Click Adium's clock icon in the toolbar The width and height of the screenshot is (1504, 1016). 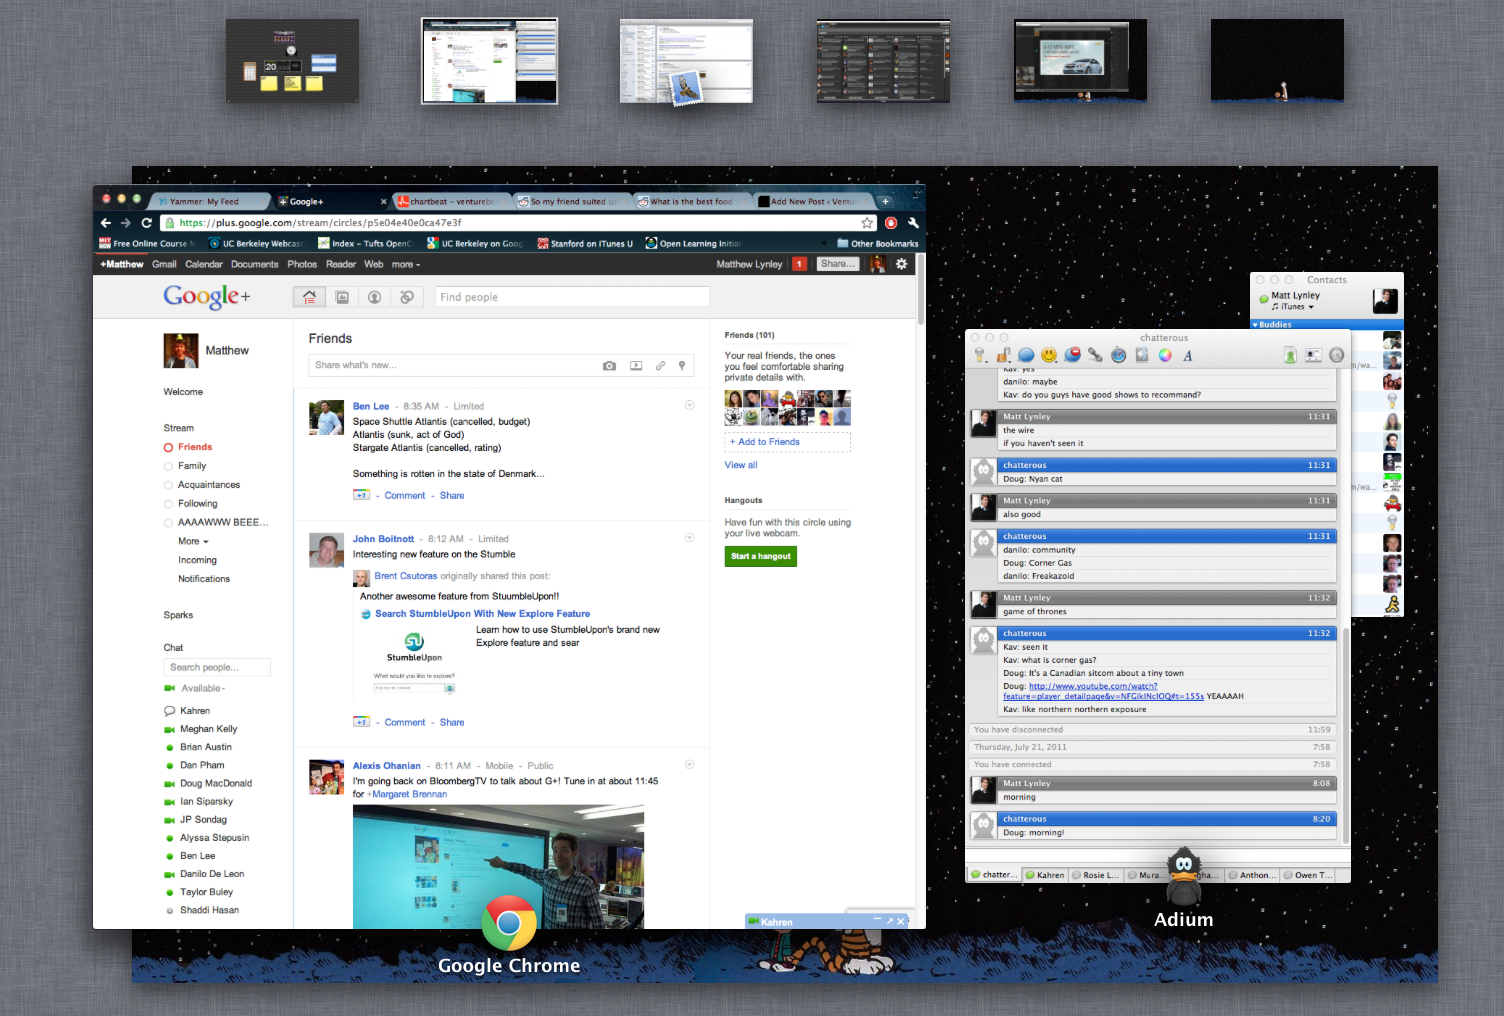pos(1336,355)
